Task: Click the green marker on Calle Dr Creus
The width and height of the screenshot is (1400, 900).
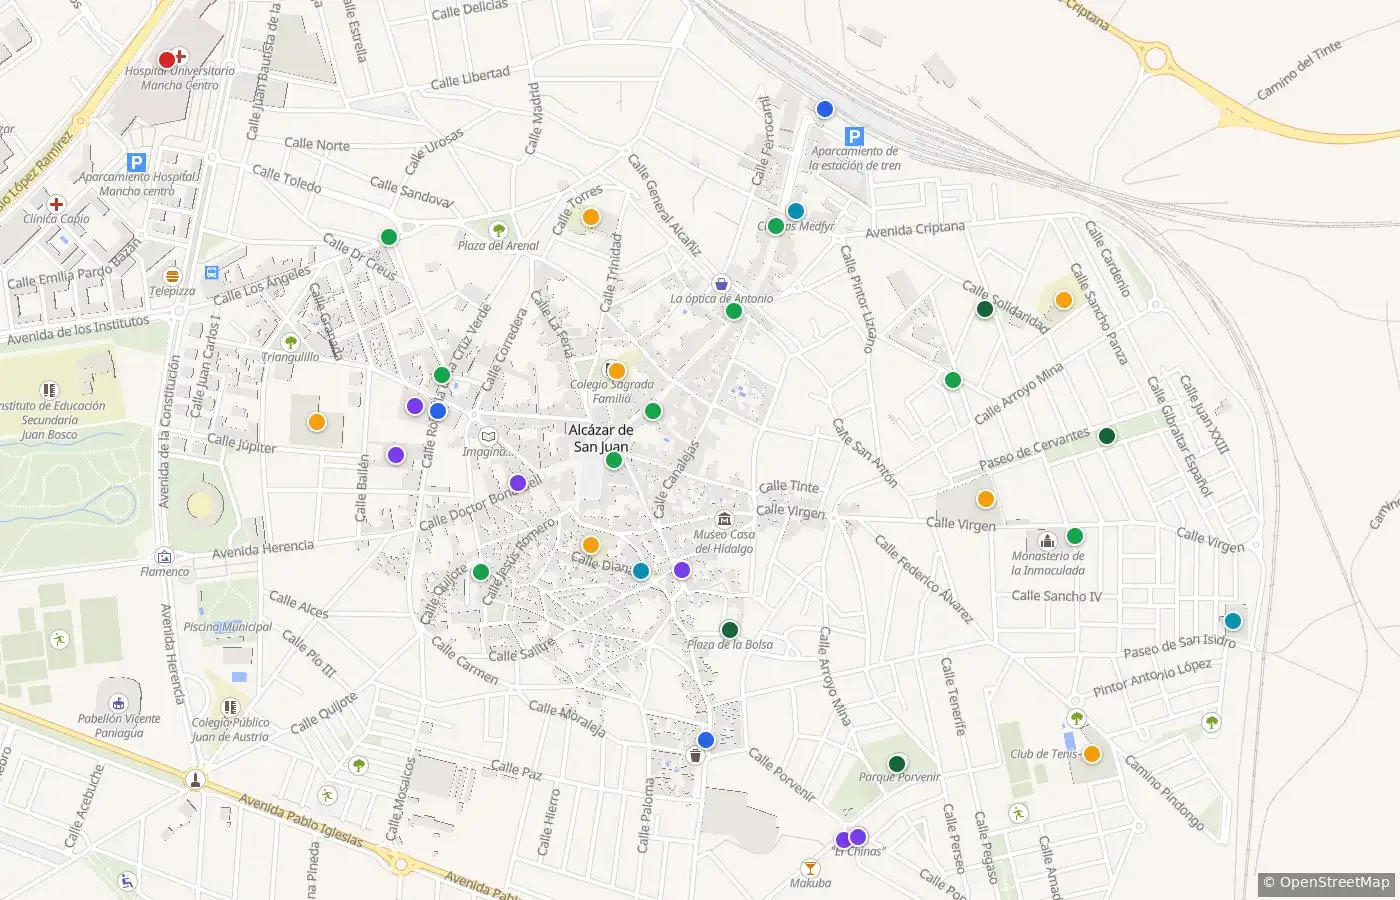Action: click(389, 237)
